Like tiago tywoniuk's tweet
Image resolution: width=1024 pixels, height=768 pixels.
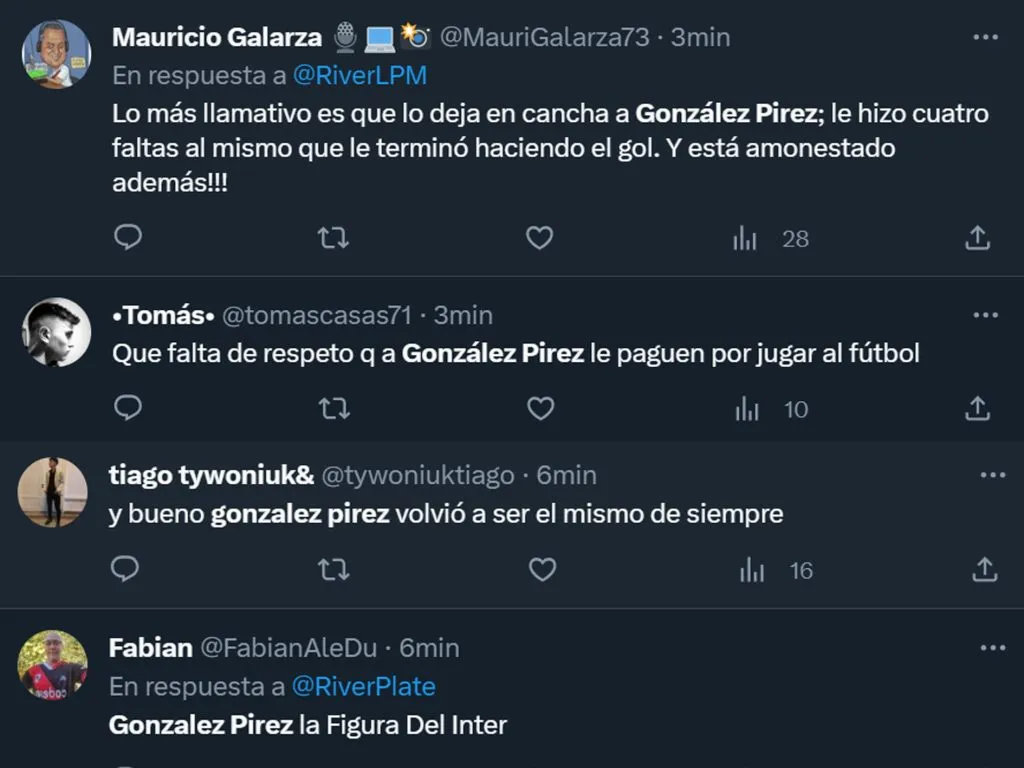pyautogui.click(x=542, y=570)
